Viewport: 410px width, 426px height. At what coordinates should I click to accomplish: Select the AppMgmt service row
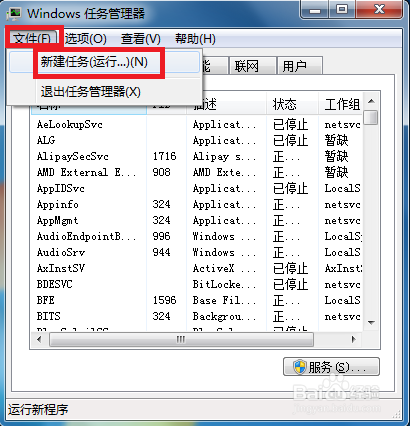[197, 220]
